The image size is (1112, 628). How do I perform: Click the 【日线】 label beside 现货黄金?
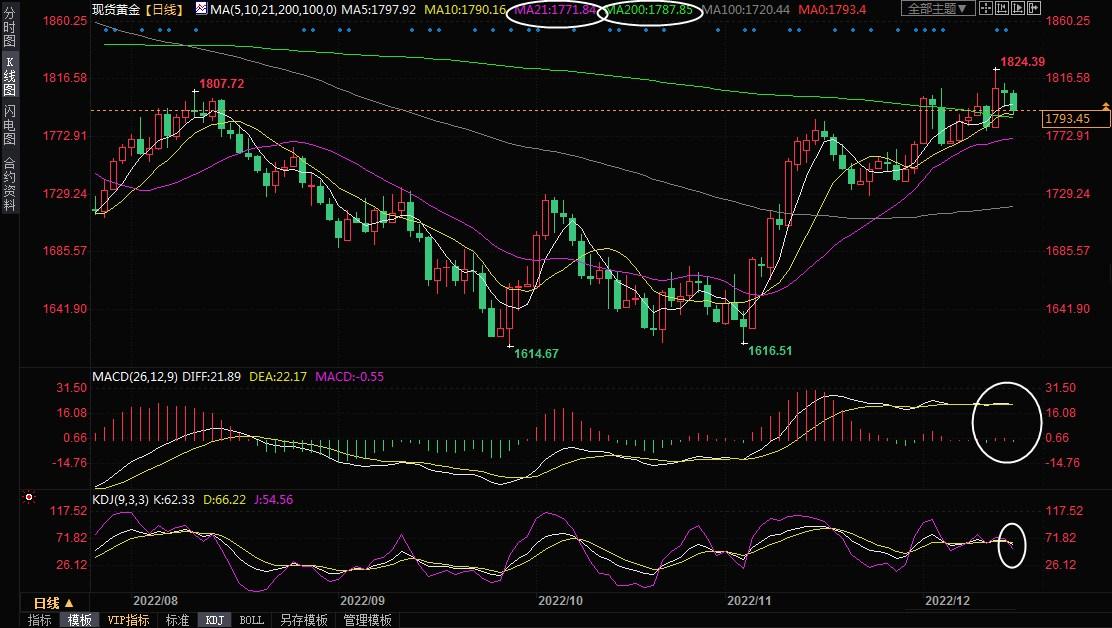[165, 9]
